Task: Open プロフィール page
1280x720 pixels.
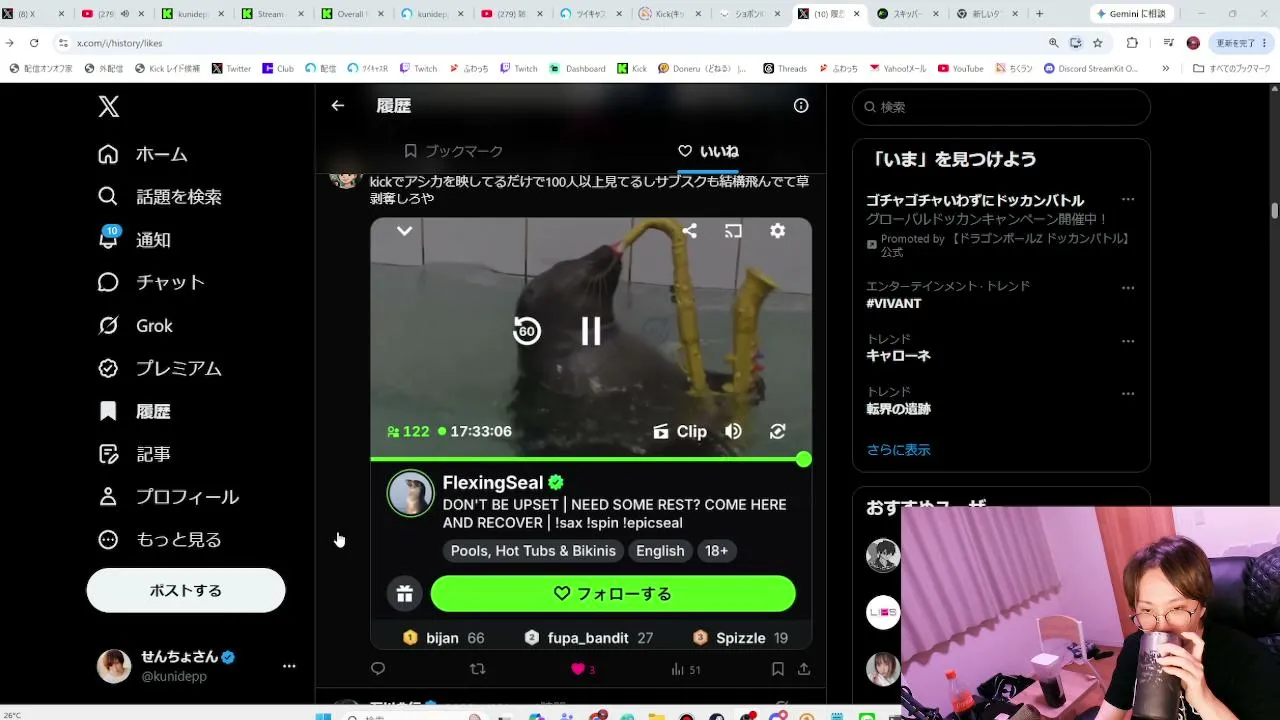Action: tap(169, 497)
